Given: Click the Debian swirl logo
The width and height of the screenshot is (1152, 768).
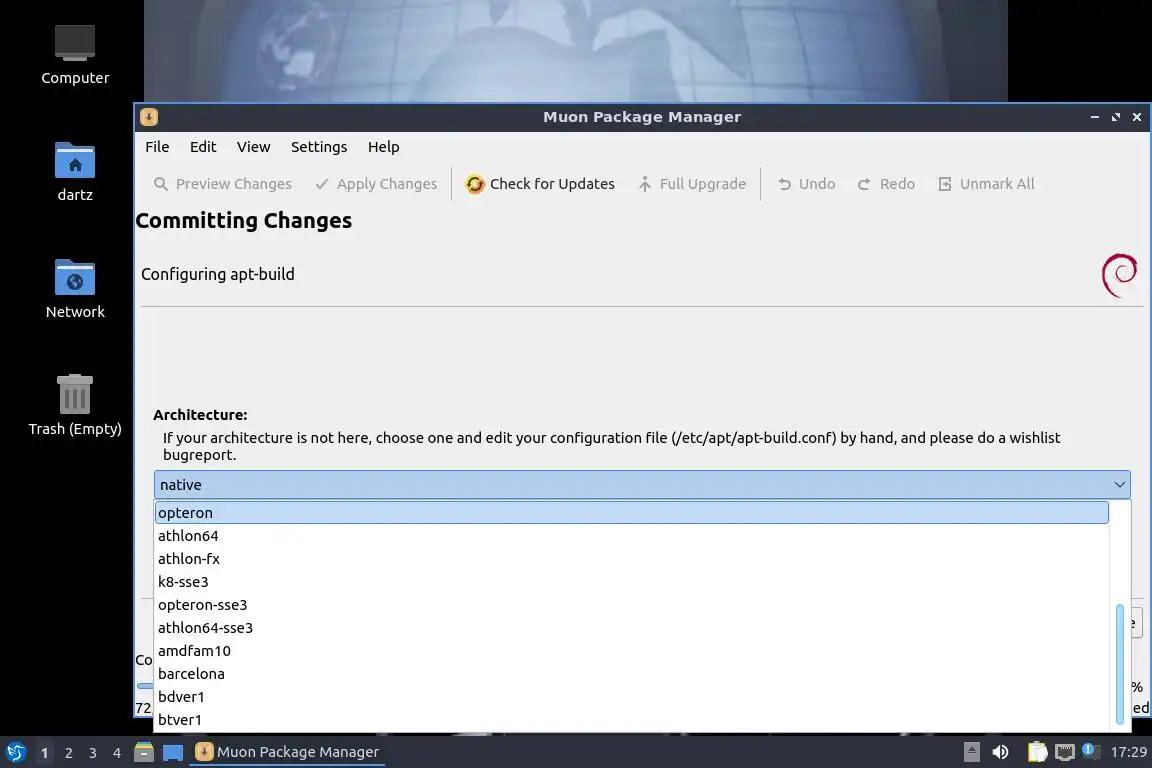Looking at the screenshot, I should [1119, 276].
